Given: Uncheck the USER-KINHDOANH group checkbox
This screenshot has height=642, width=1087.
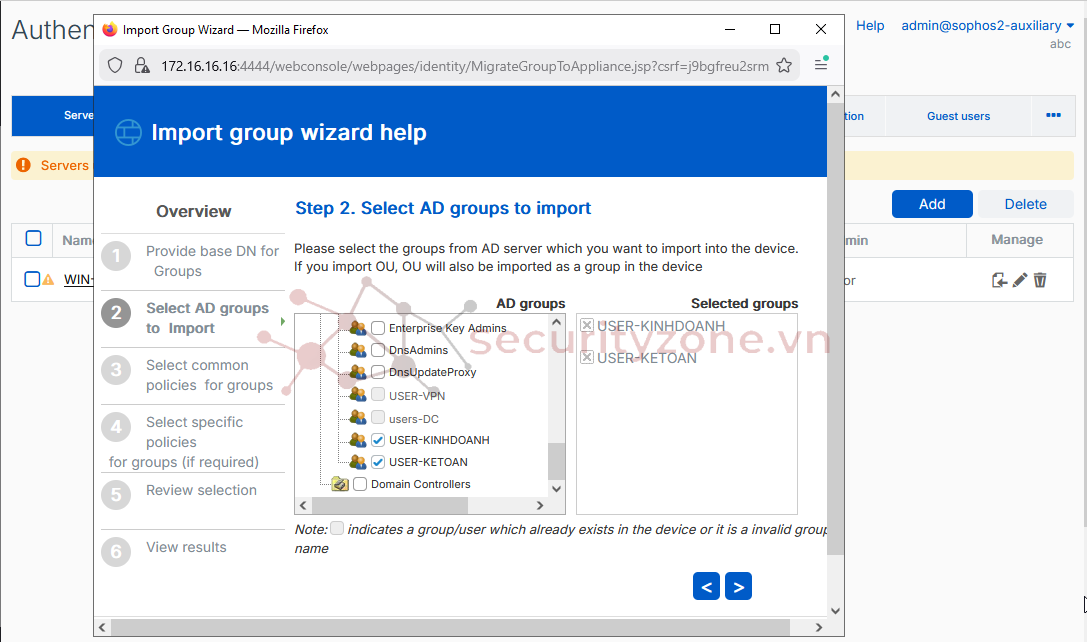Looking at the screenshot, I should [378, 440].
